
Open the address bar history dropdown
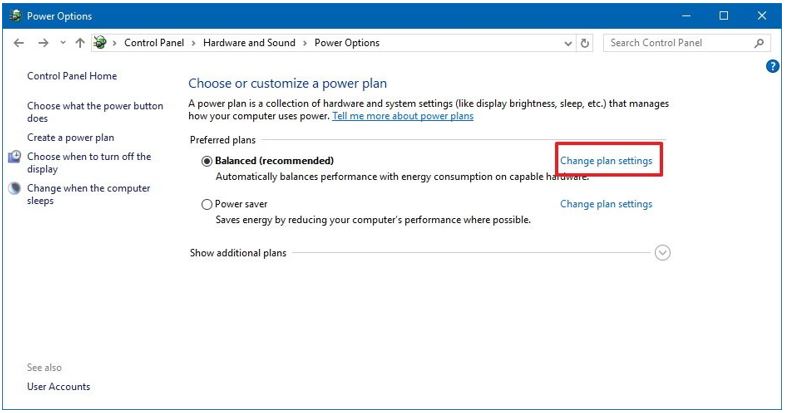[x=568, y=43]
